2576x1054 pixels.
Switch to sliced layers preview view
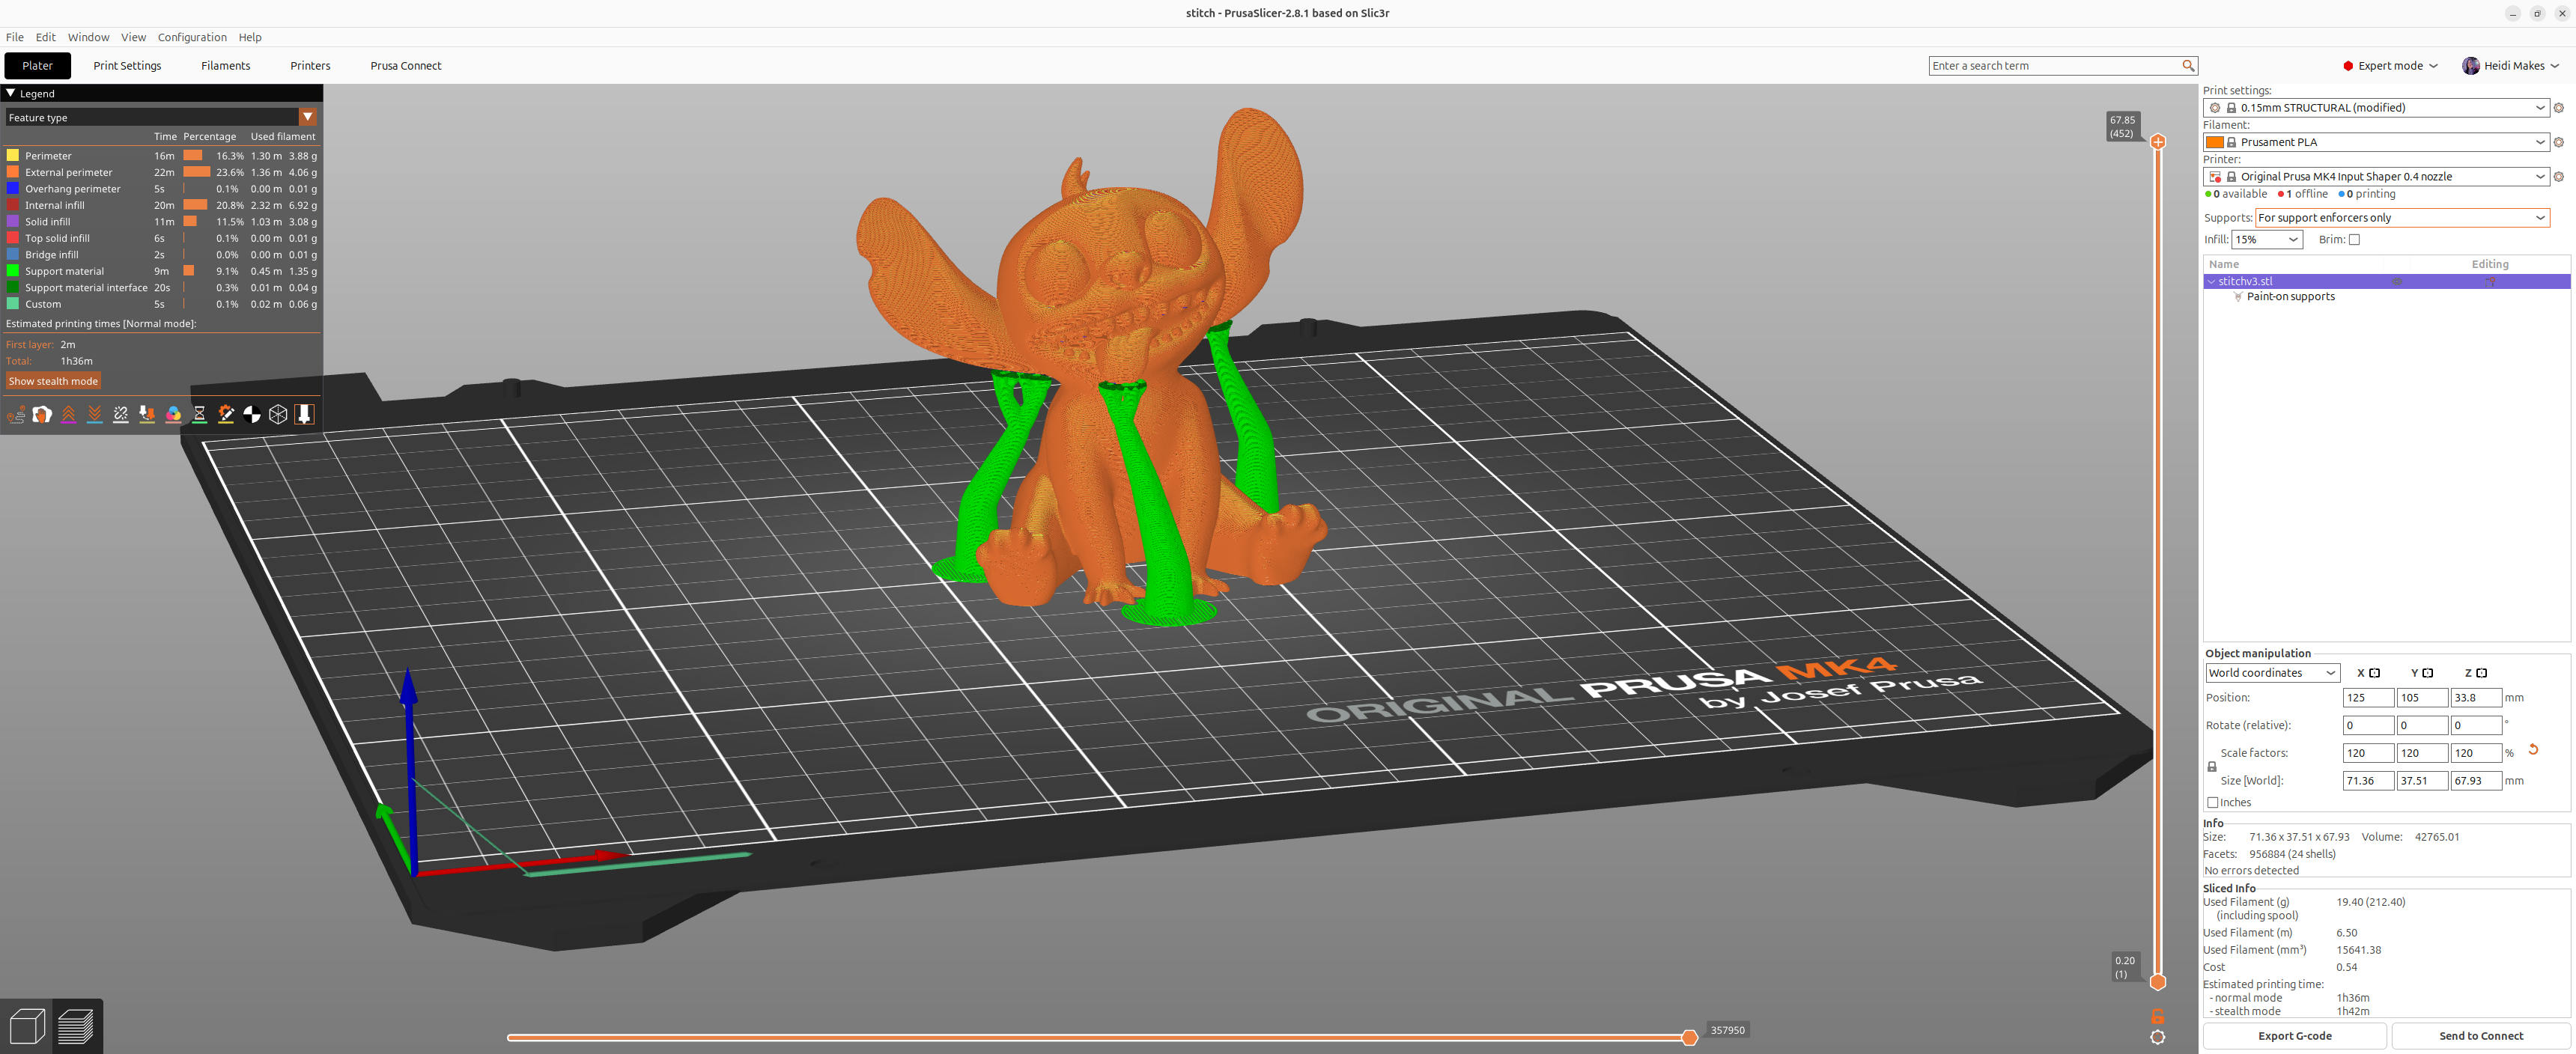[x=77, y=1026]
